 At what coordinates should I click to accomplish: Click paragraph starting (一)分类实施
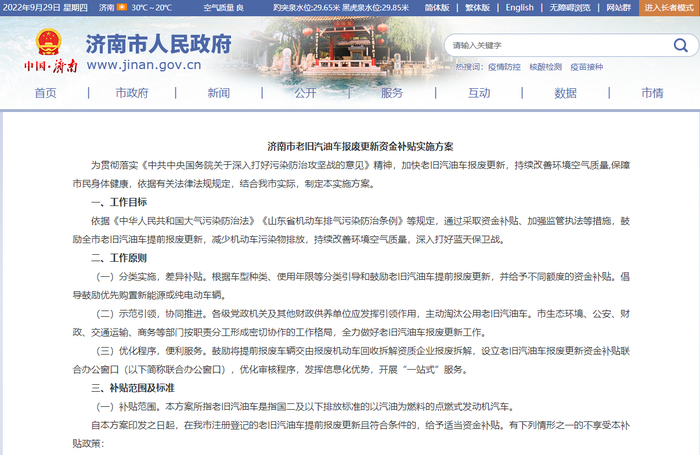point(351,286)
